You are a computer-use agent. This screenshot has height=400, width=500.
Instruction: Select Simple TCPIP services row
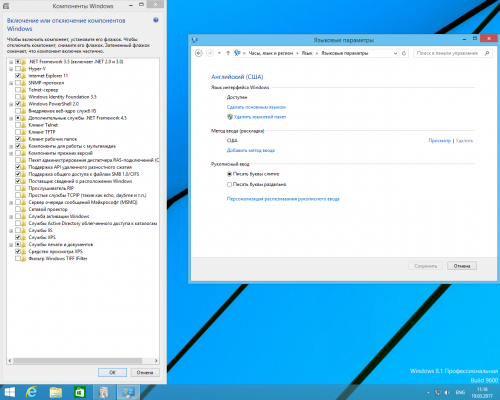click(87, 195)
